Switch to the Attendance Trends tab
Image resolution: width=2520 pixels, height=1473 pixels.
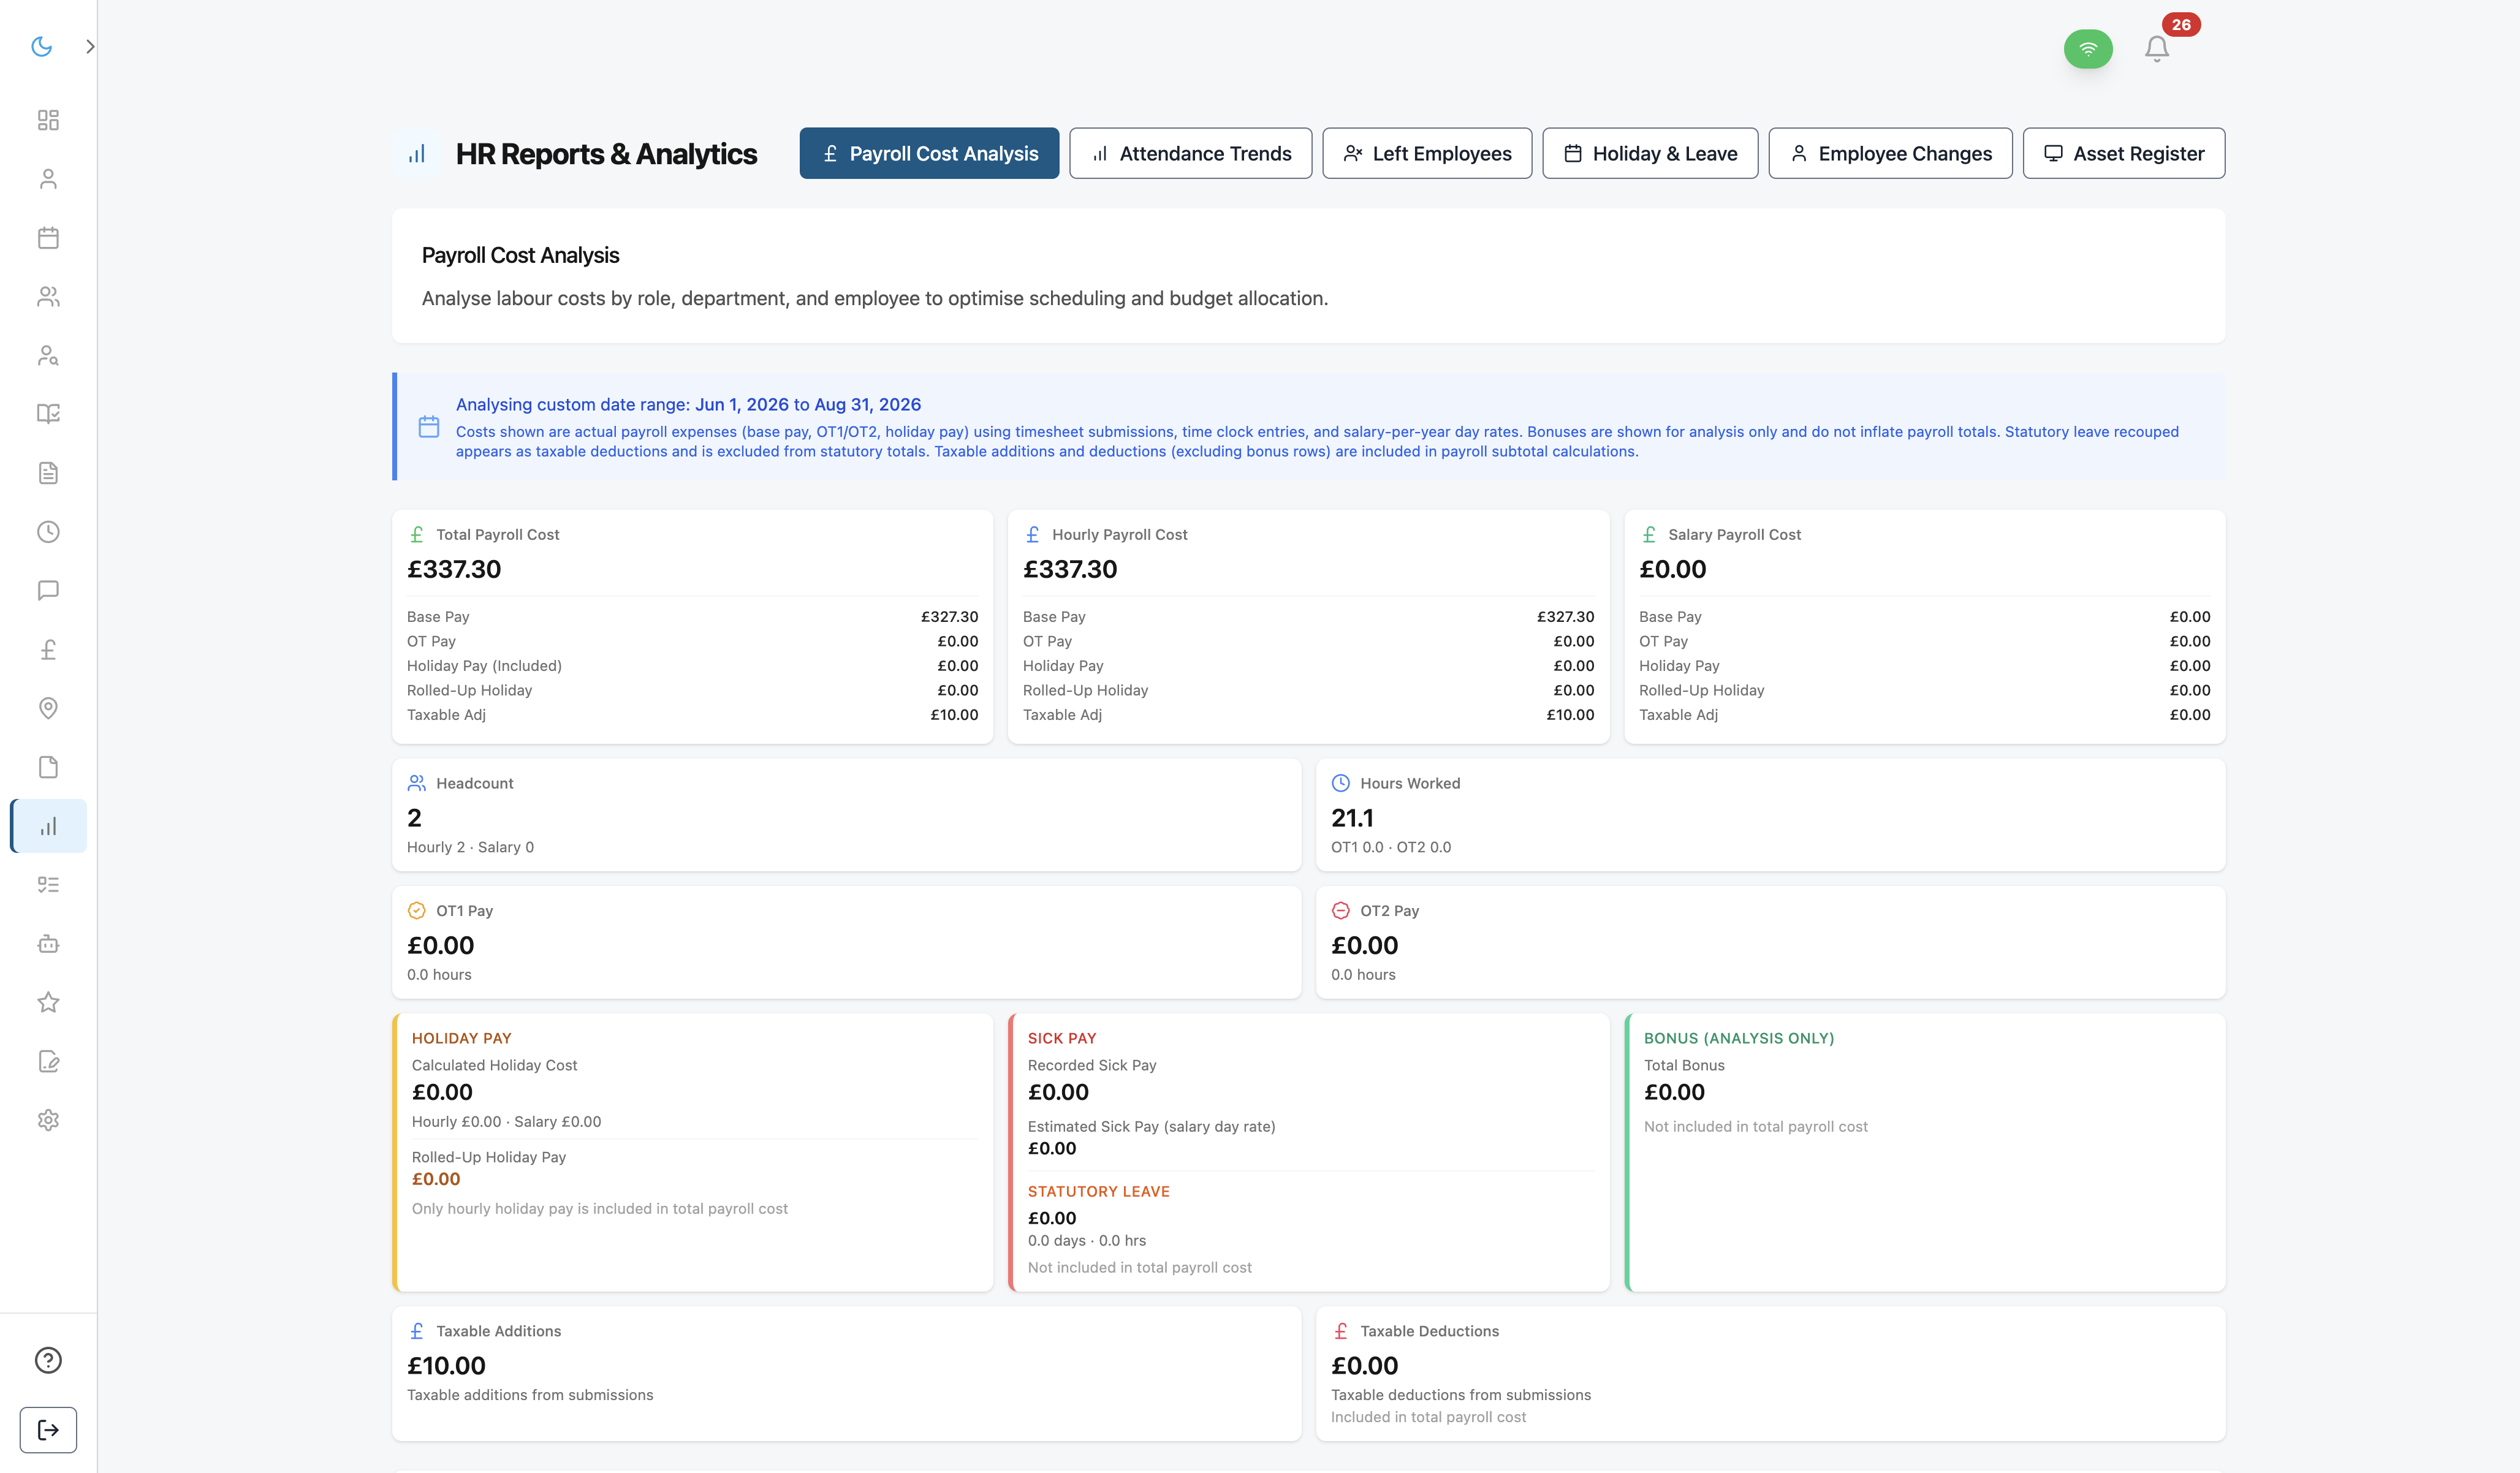tap(1190, 153)
